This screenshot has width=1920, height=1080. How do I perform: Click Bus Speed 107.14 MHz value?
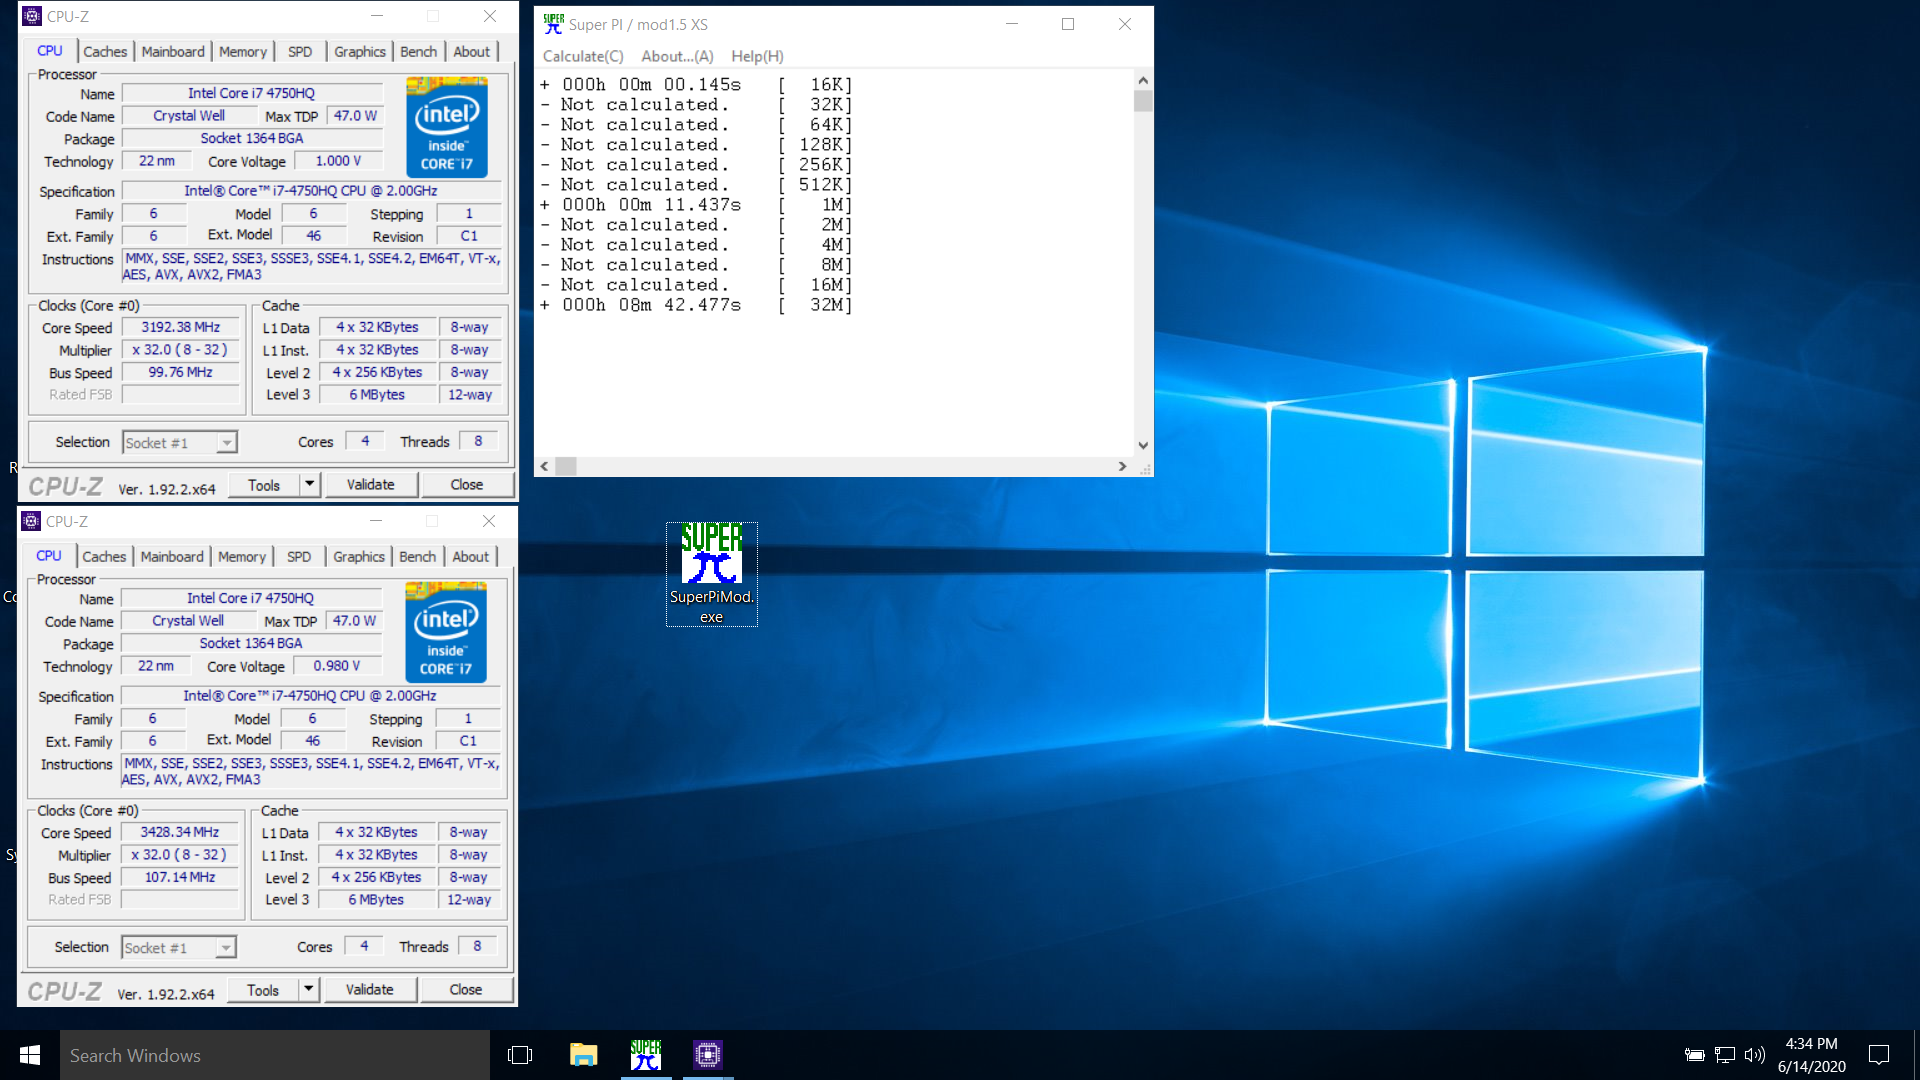point(180,877)
